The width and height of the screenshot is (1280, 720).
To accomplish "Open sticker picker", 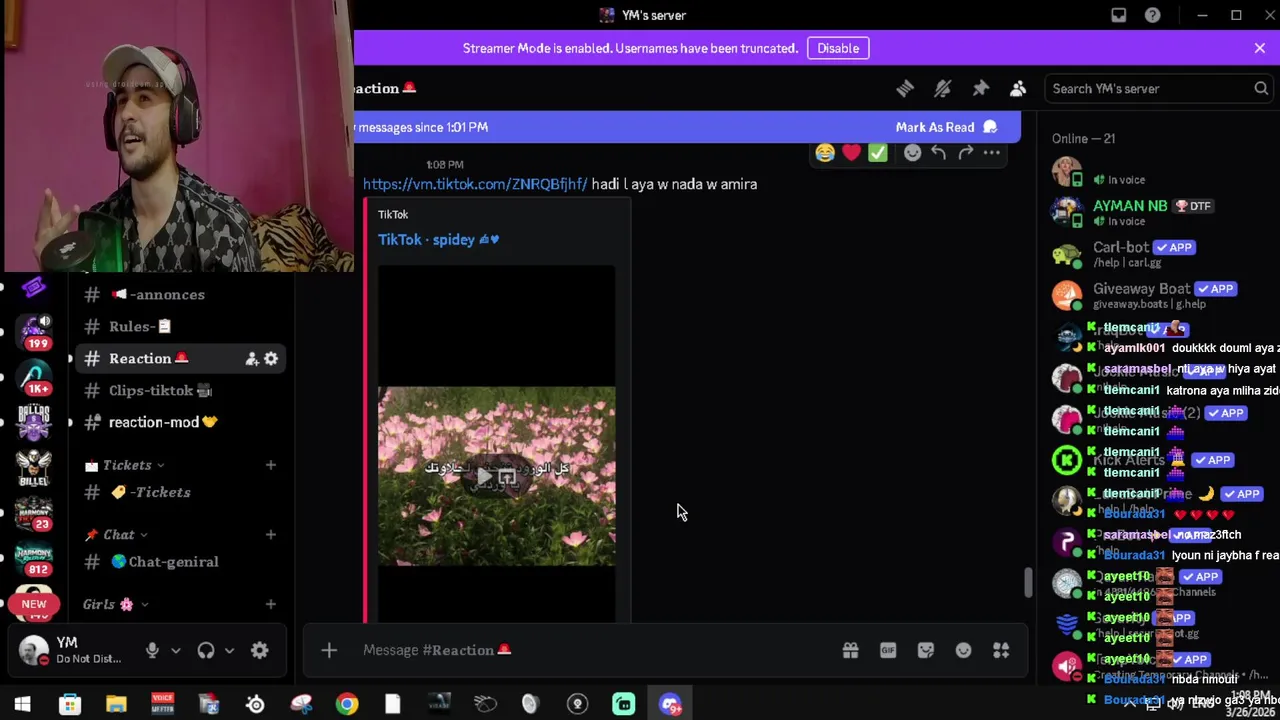I will click(926, 650).
